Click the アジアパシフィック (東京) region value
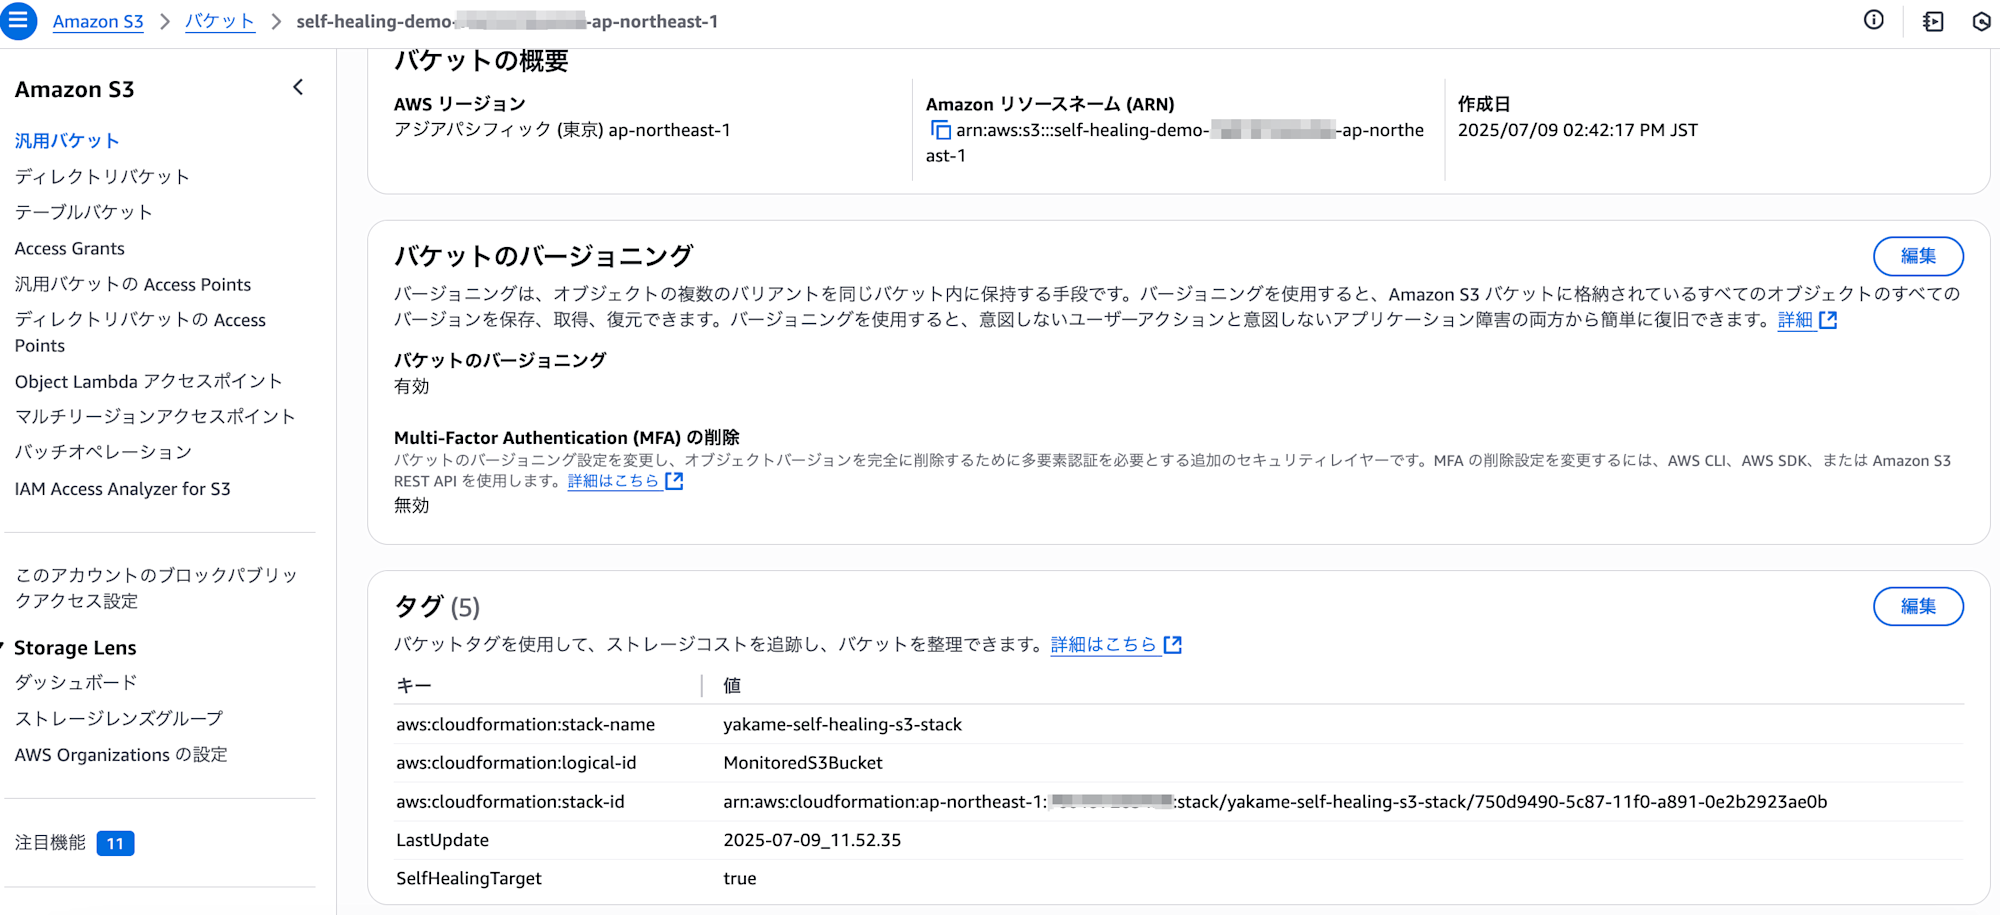Image resolution: width=2000 pixels, height=915 pixels. [x=562, y=130]
